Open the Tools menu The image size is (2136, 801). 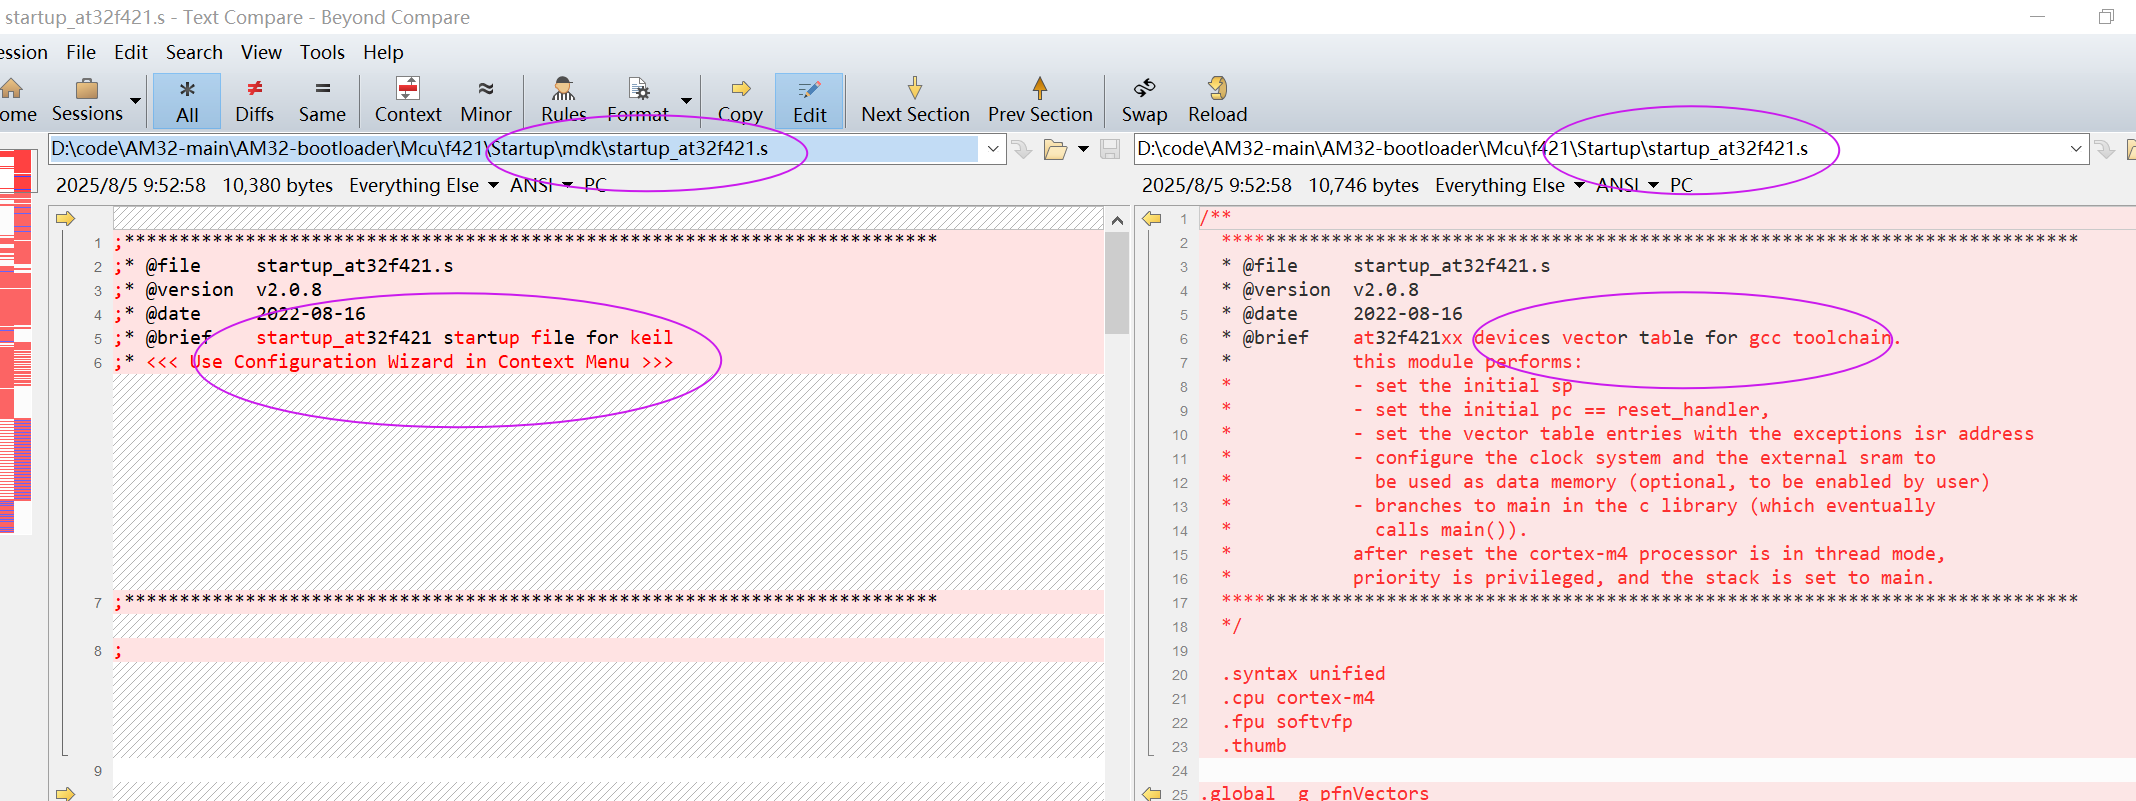click(x=322, y=52)
